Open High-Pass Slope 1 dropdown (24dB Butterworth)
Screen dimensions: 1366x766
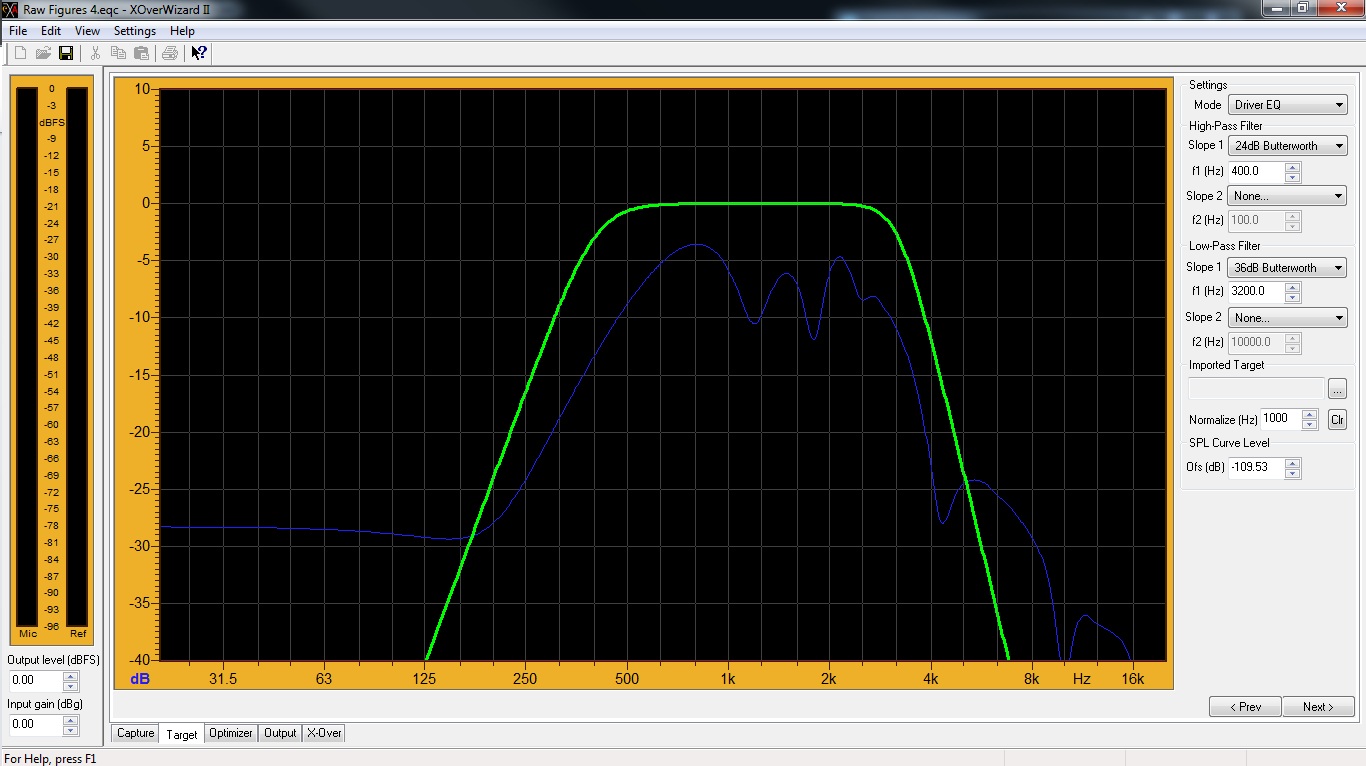[x=1288, y=146]
